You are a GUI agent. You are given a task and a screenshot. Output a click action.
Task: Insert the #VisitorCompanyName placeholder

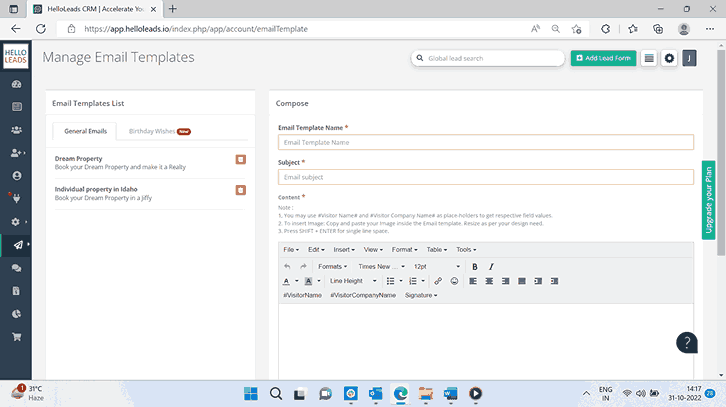(363, 295)
